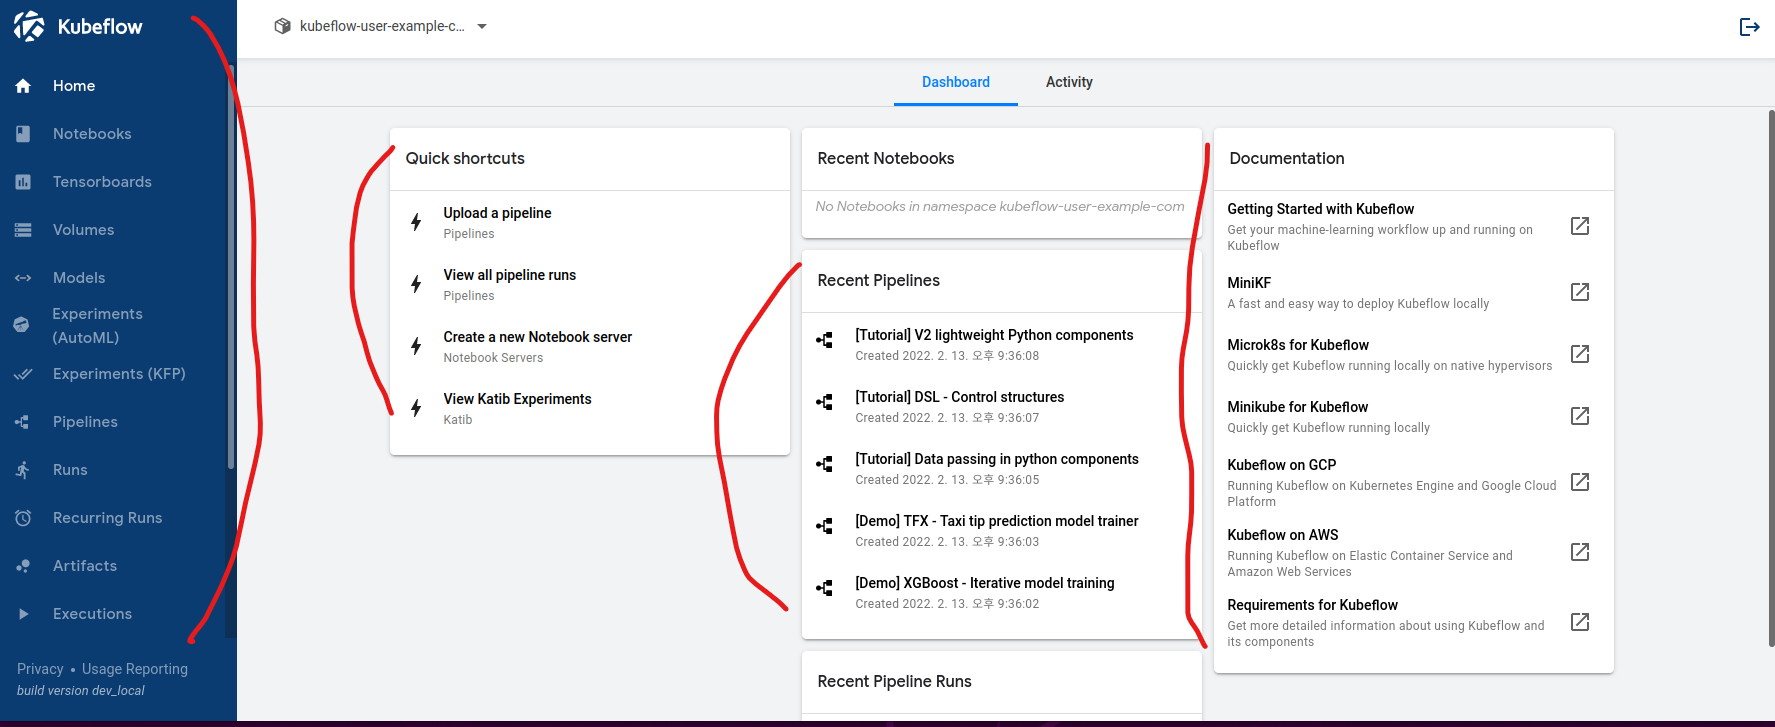Click lightning icon beside View all pipeline runs
The width and height of the screenshot is (1775, 727).
coord(416,284)
